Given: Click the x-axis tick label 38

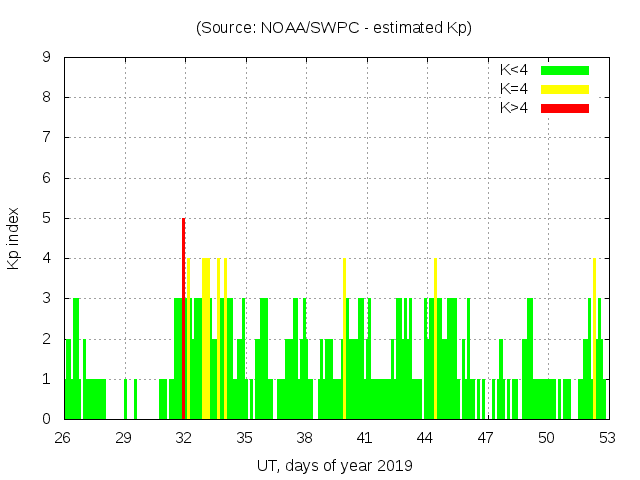Looking at the screenshot, I should 304,438.
